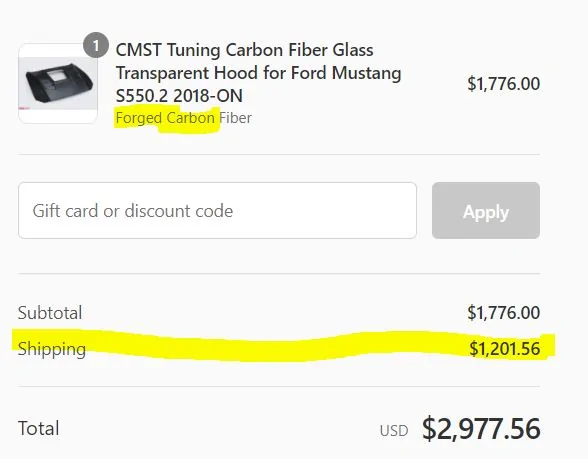Click the Subtotal label
Image resolution: width=588 pixels, height=459 pixels.
click(50, 313)
